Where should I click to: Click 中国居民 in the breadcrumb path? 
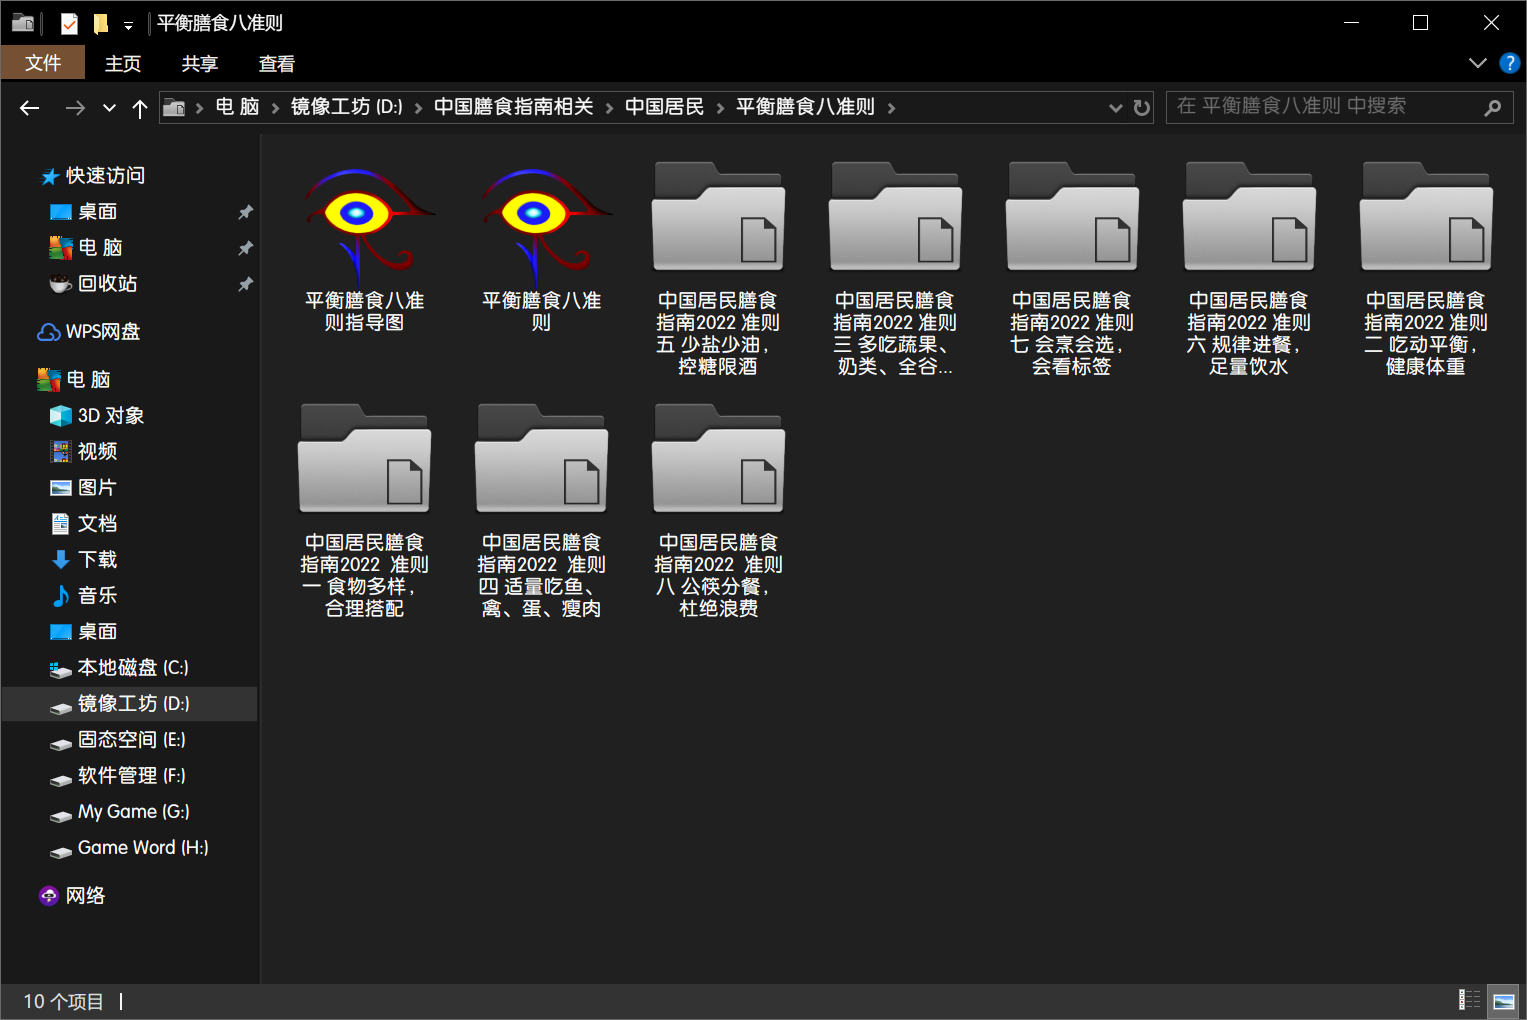pos(664,107)
